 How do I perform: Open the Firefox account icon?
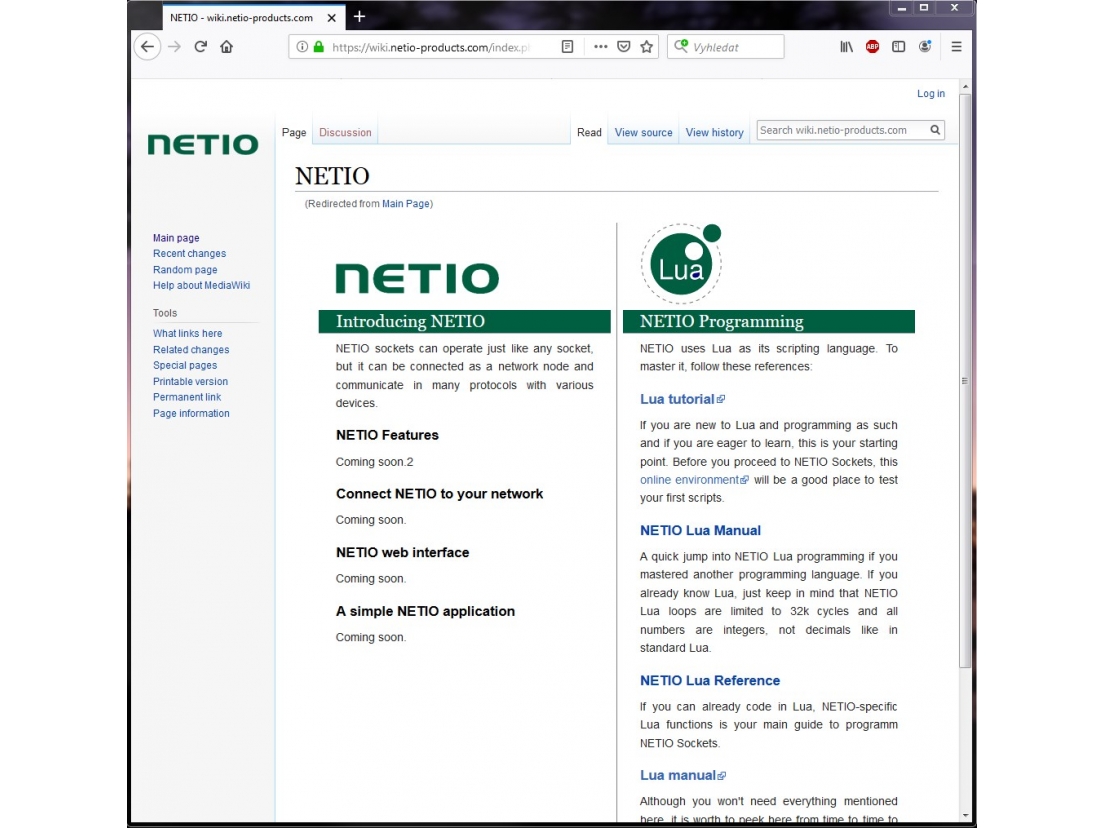[x=925, y=47]
